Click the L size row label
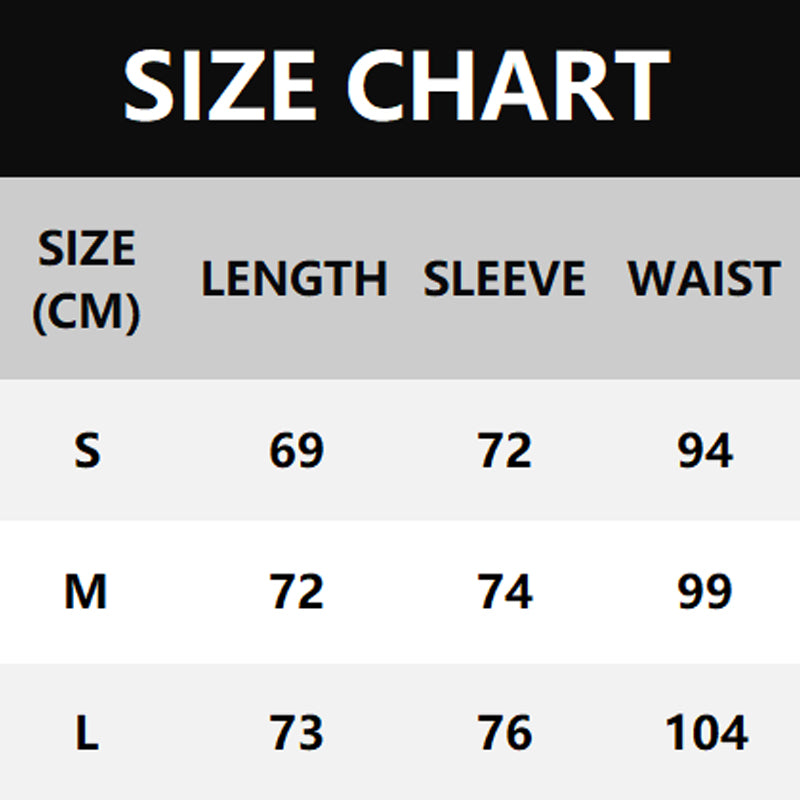 coord(87,735)
